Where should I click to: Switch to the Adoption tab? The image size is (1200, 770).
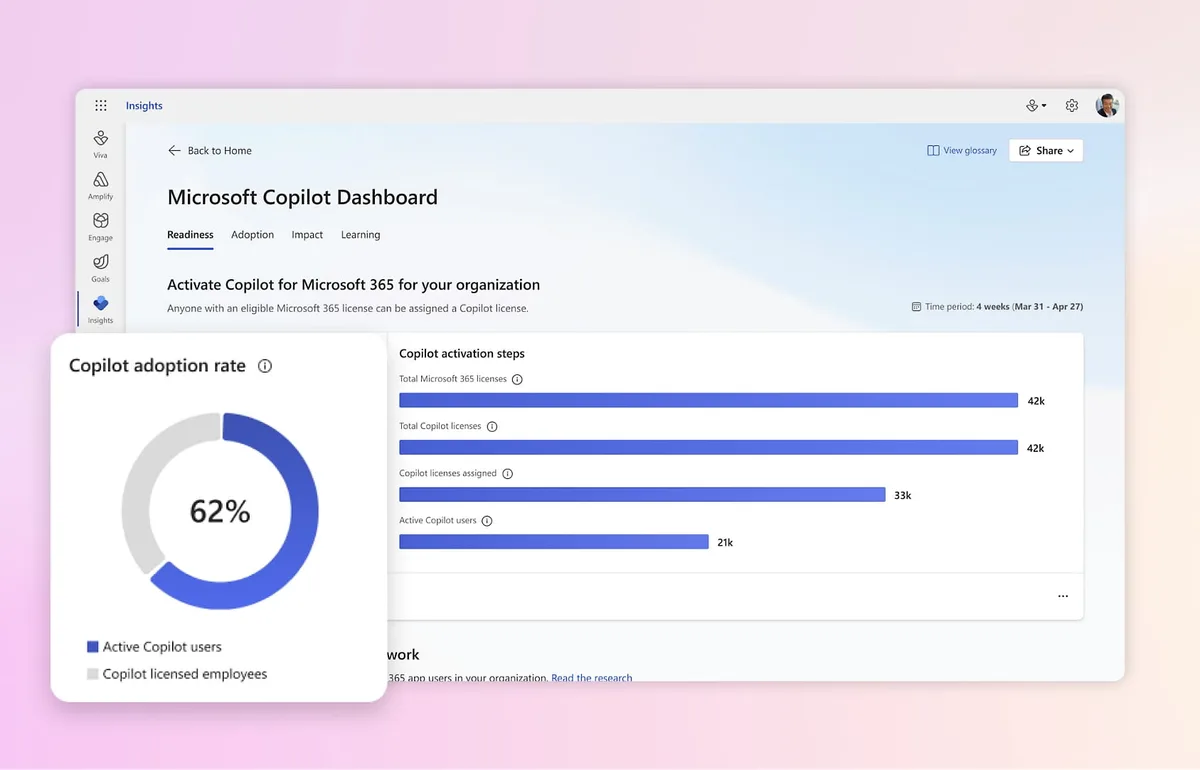(x=252, y=235)
